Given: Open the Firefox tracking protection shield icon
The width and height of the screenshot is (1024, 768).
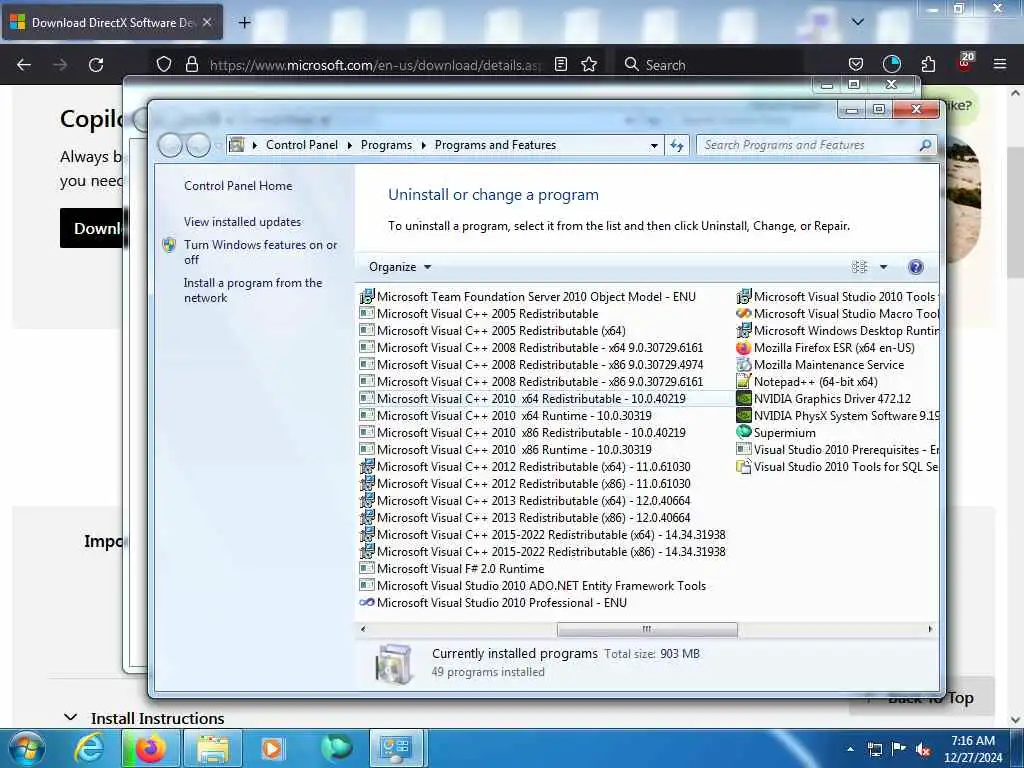Looking at the screenshot, I should point(164,64).
